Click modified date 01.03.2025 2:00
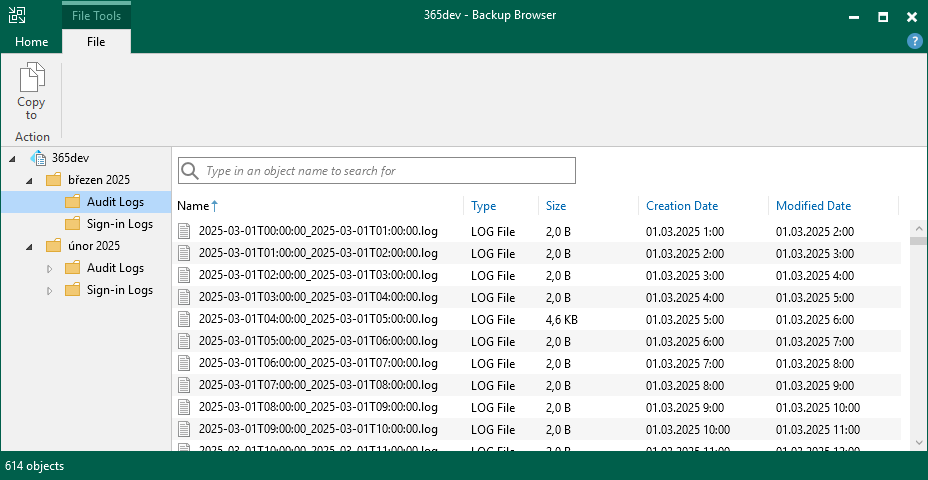Screen dimensions: 928x480 815,231
